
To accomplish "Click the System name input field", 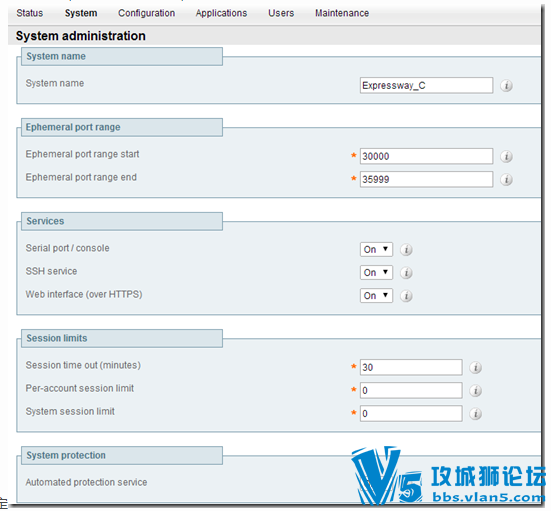I will click(426, 85).
